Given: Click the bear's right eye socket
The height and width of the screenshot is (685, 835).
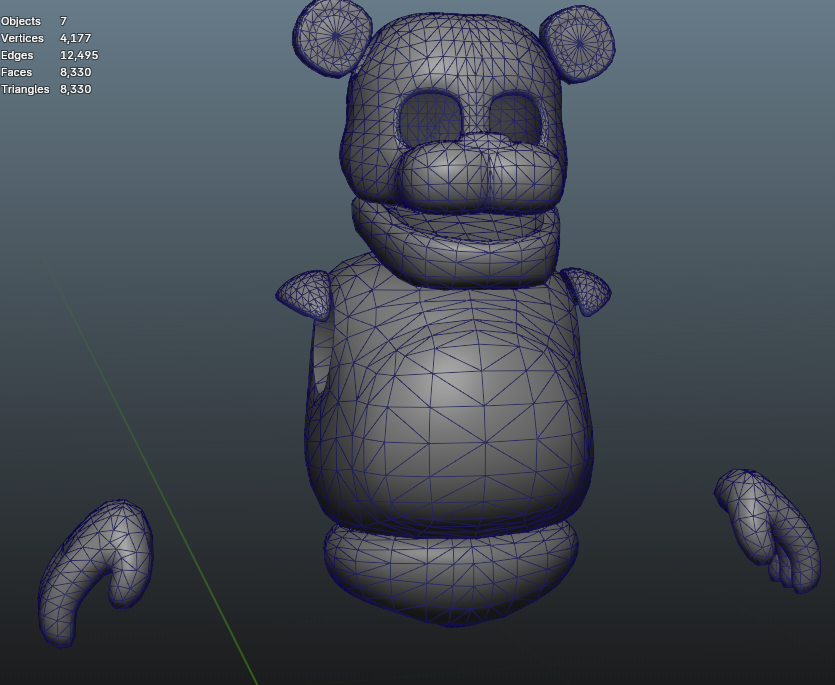Looking at the screenshot, I should point(515,116).
